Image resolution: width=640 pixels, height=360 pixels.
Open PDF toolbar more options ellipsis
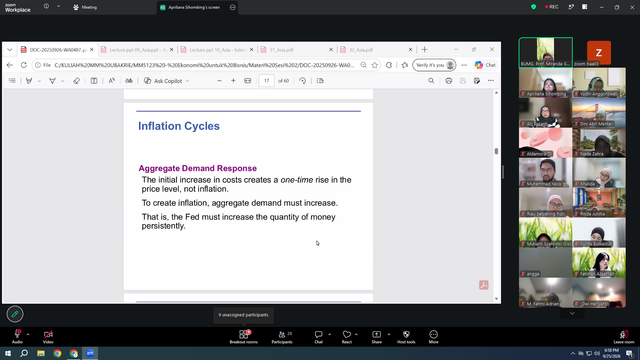491,81
